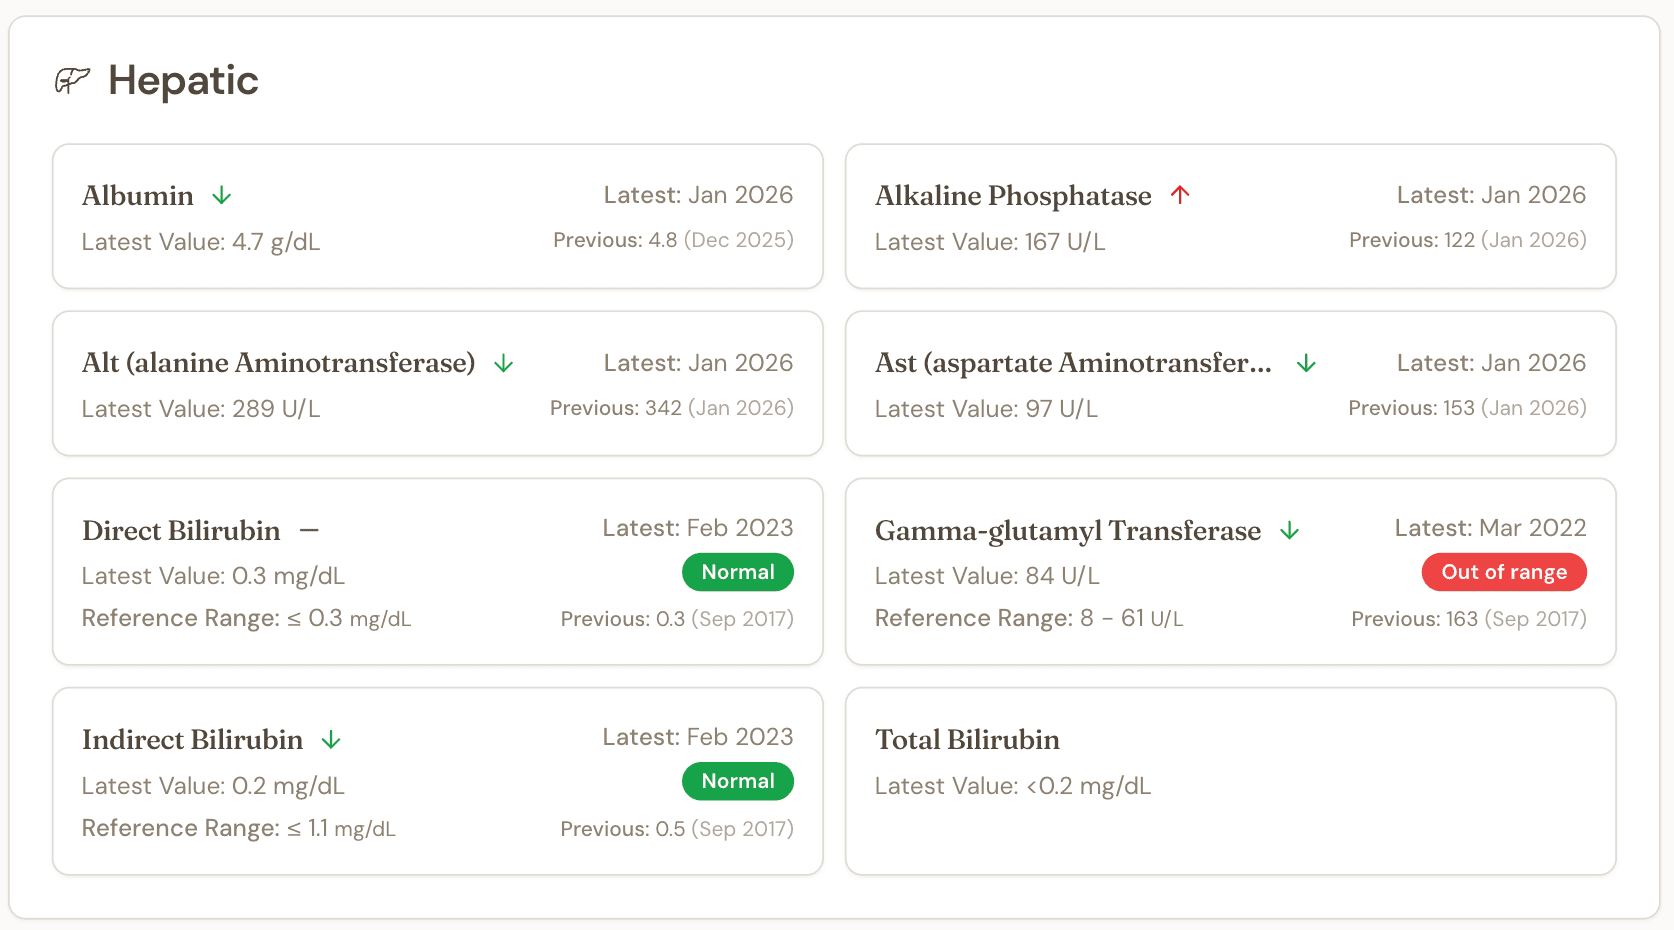Open the Alkaline Phosphatase title
This screenshot has width=1674, height=930.
(x=1013, y=196)
